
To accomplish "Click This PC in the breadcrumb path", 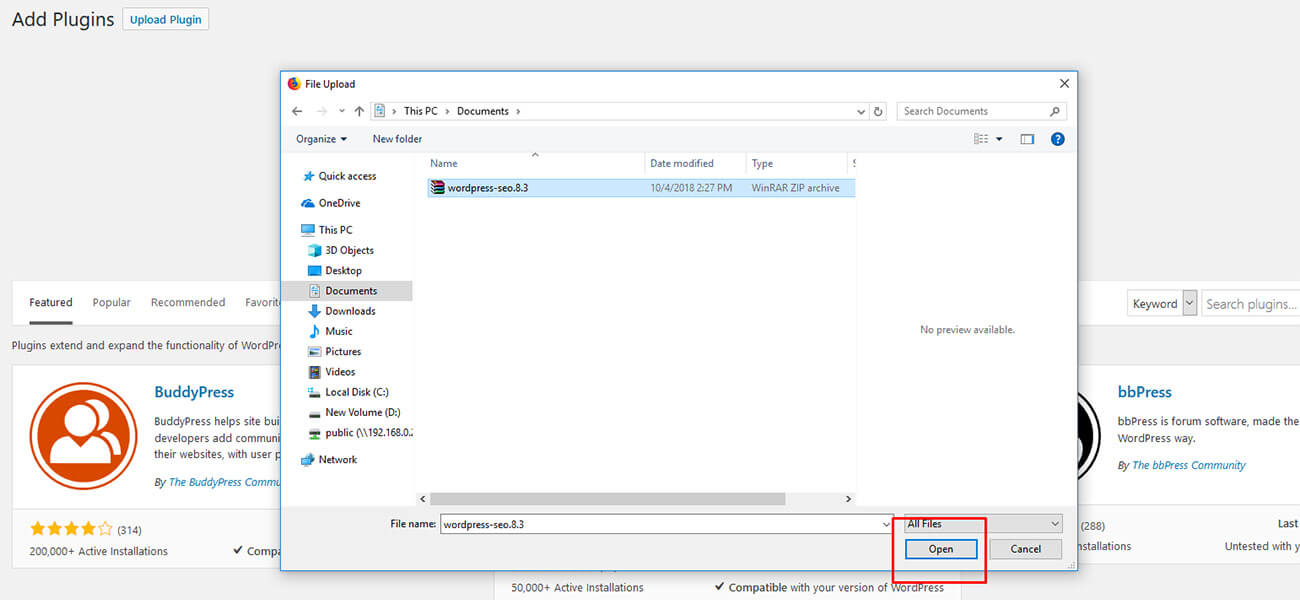I will 420,111.
